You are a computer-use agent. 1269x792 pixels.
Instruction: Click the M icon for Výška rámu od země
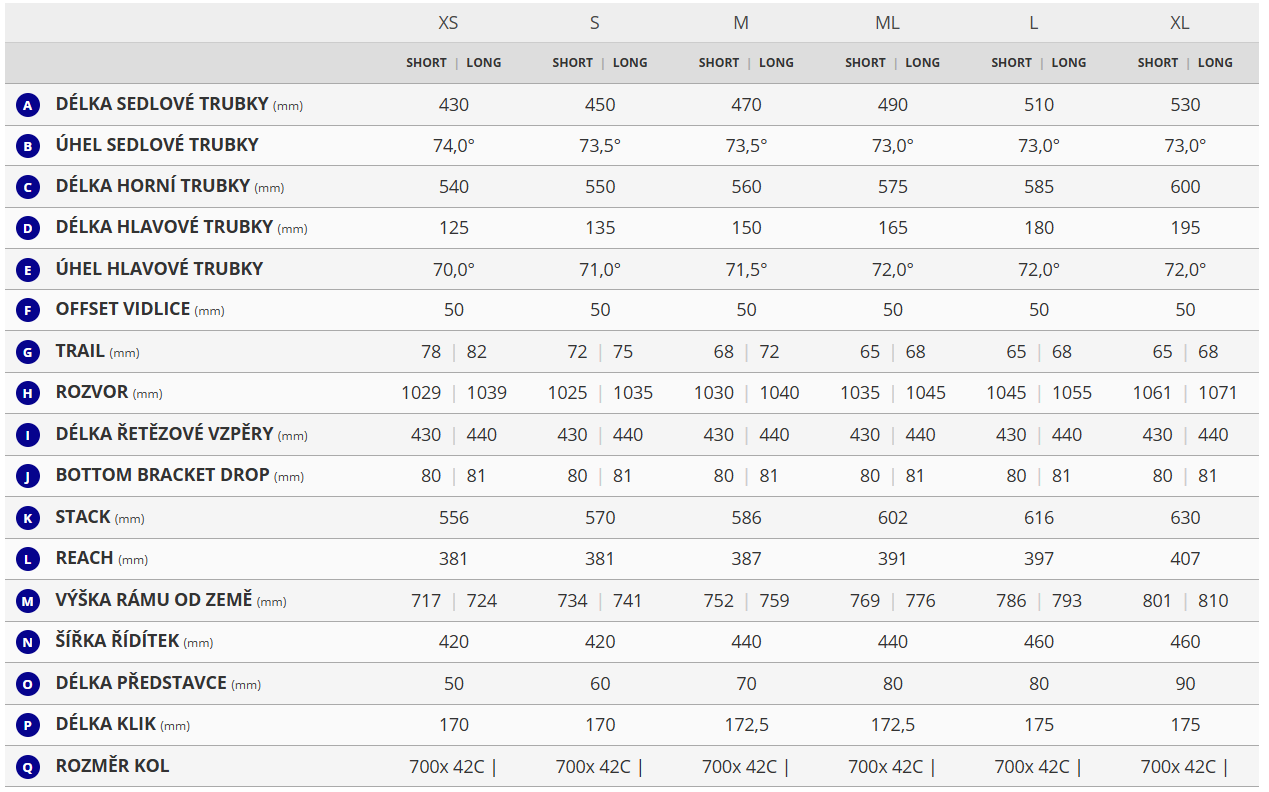click(28, 601)
